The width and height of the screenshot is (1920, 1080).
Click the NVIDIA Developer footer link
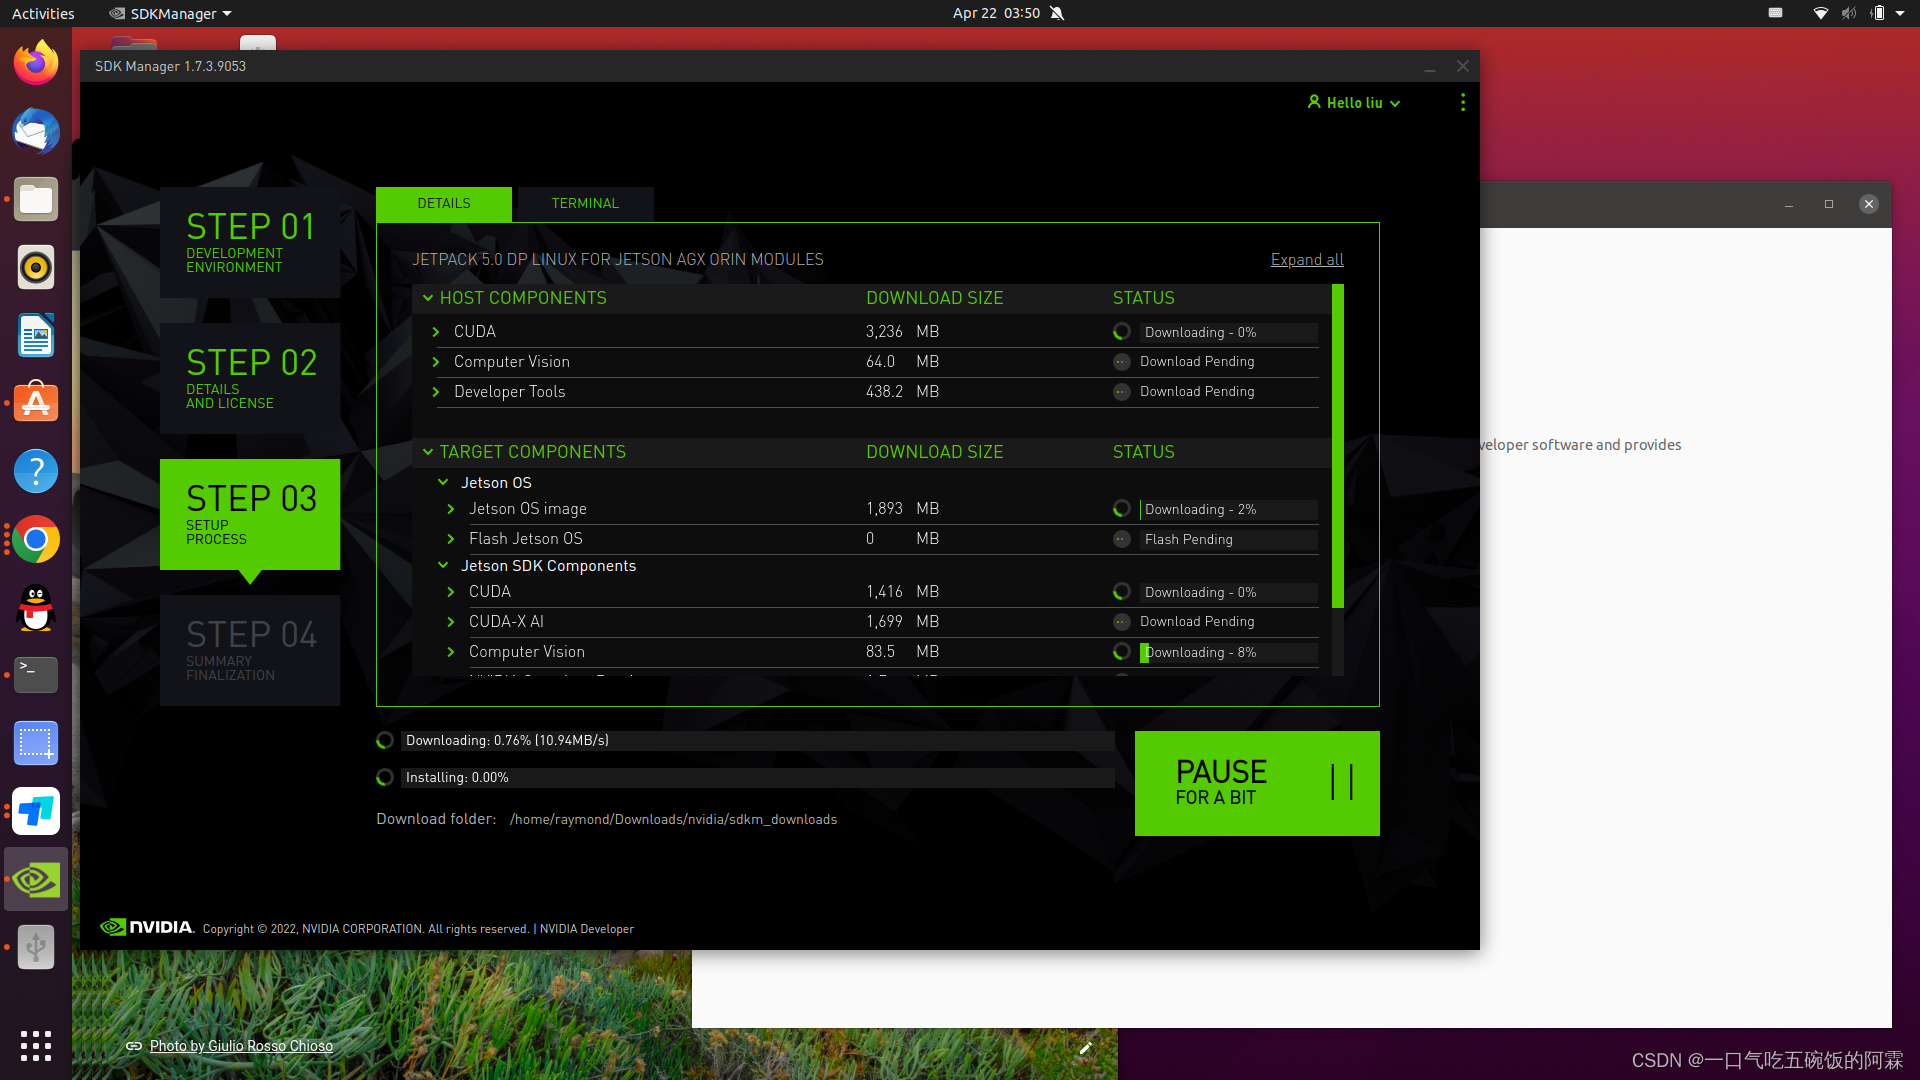point(587,929)
